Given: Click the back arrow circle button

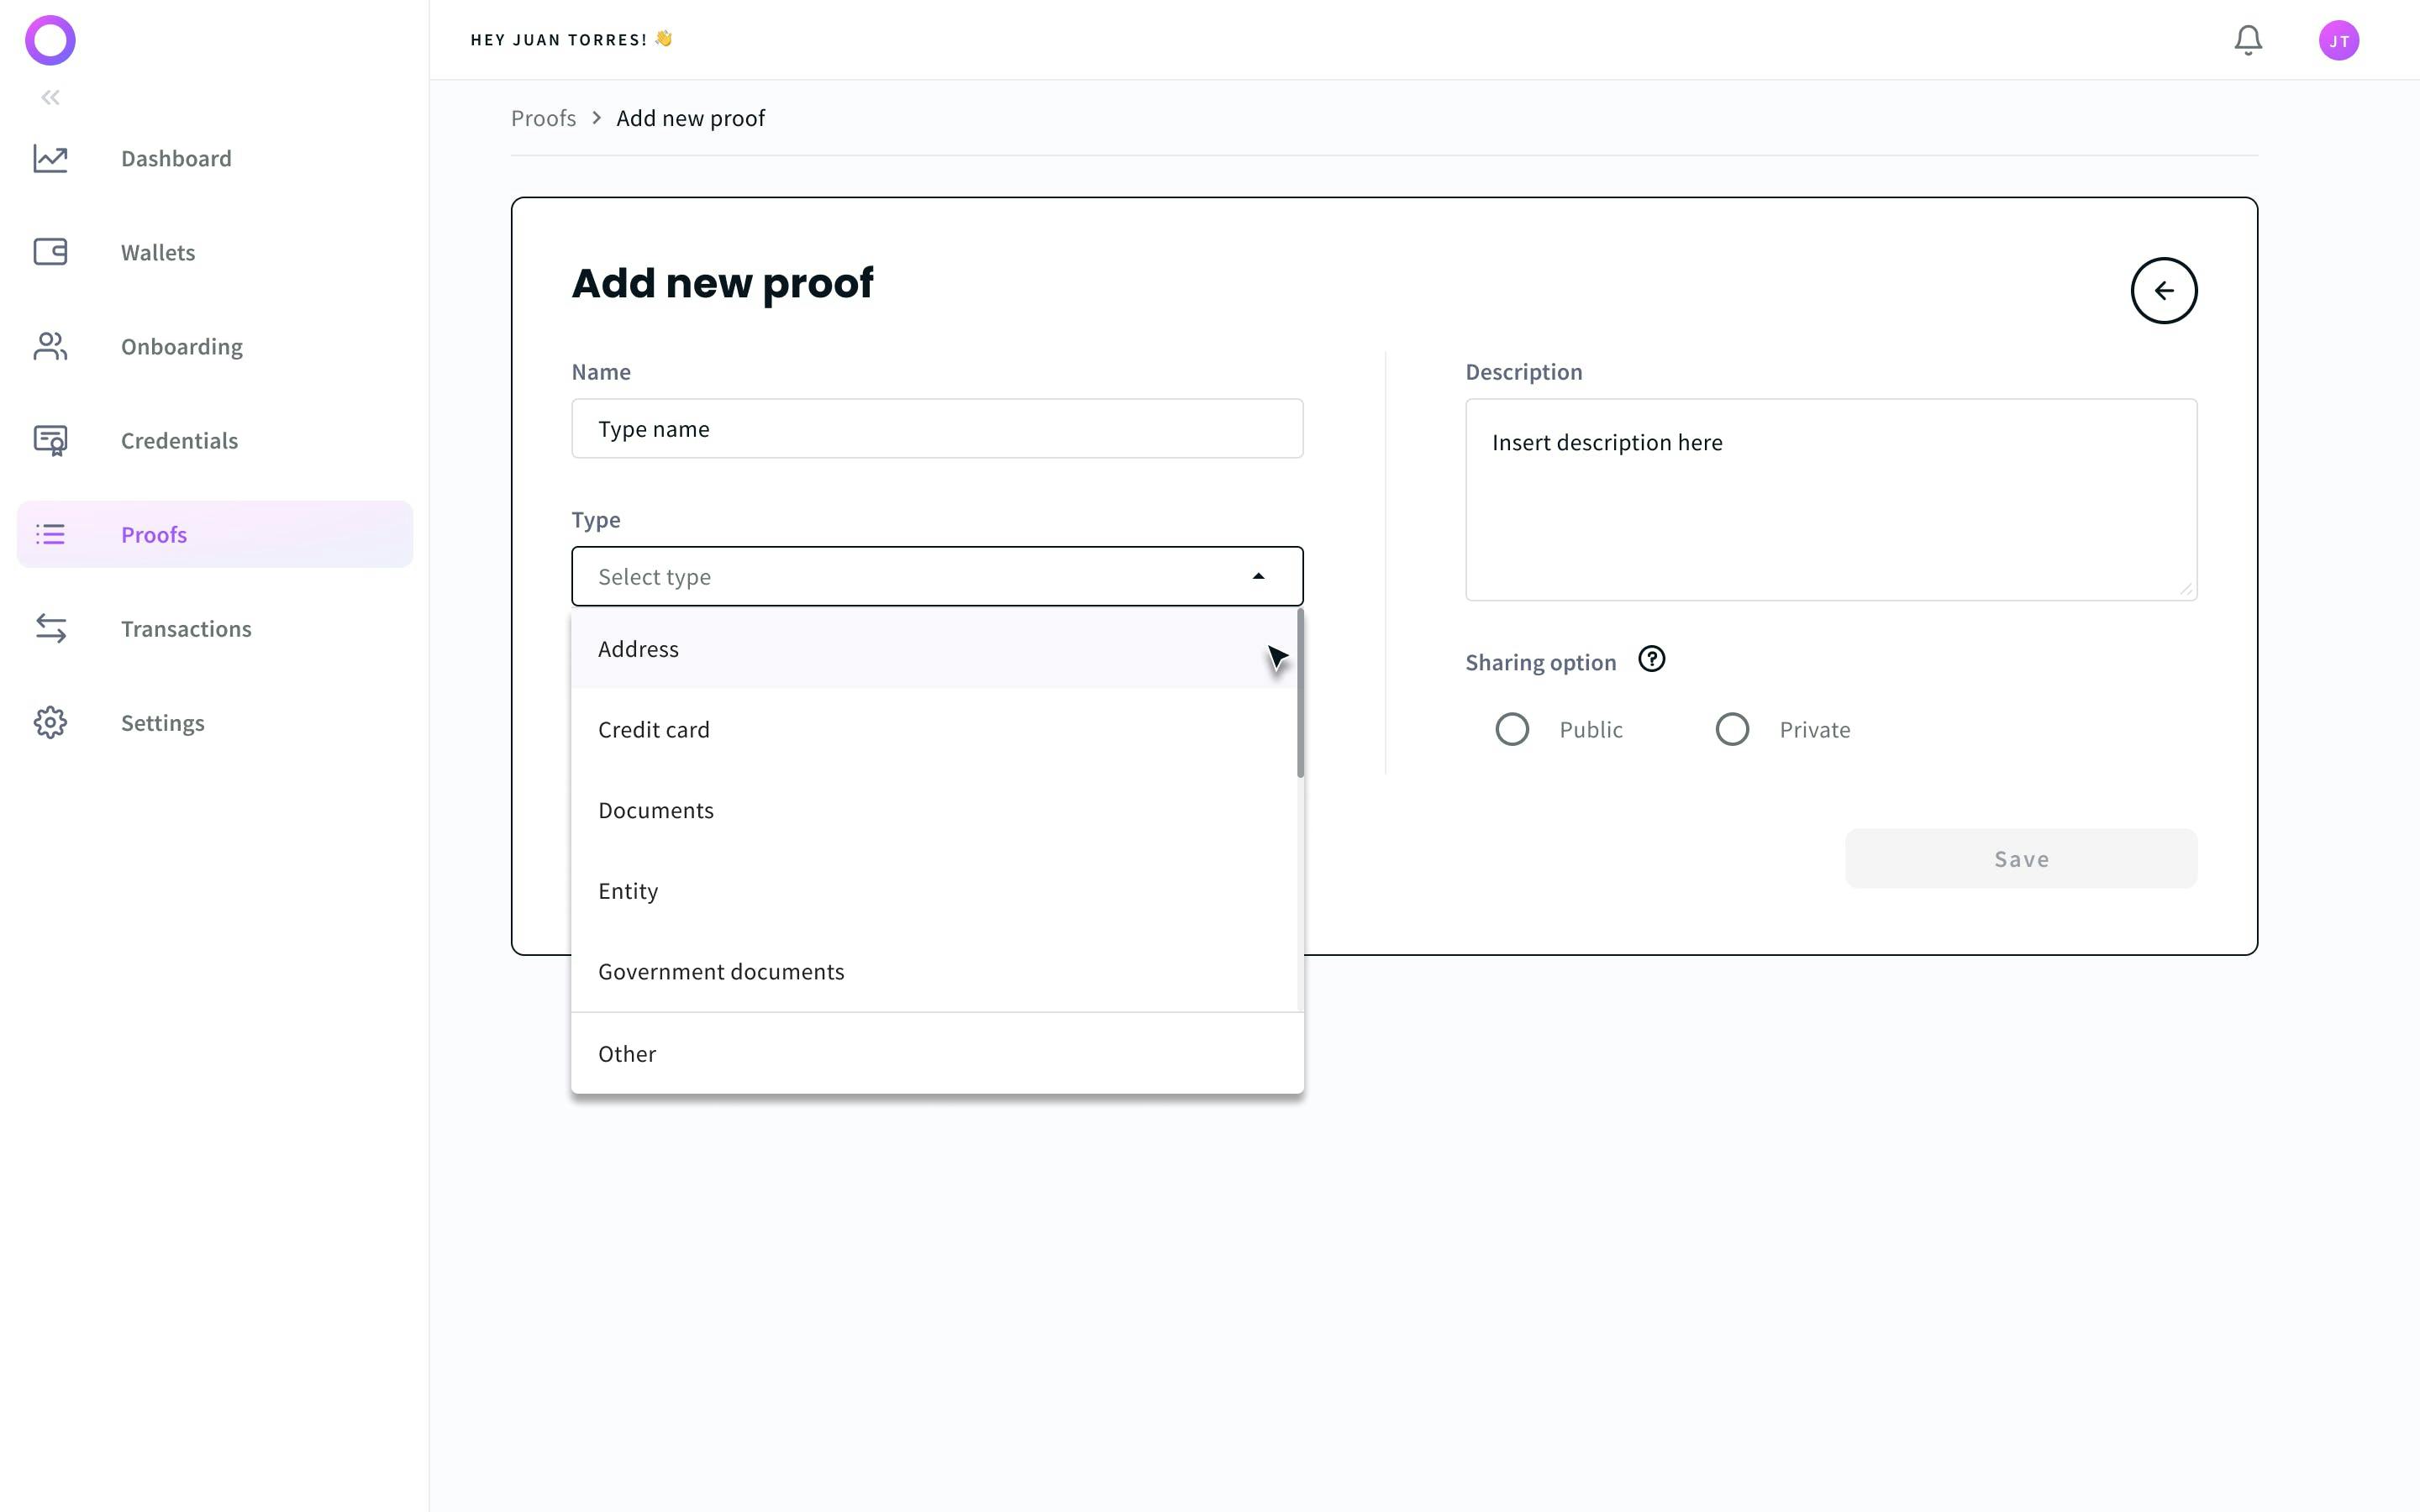Looking at the screenshot, I should click(x=2163, y=291).
